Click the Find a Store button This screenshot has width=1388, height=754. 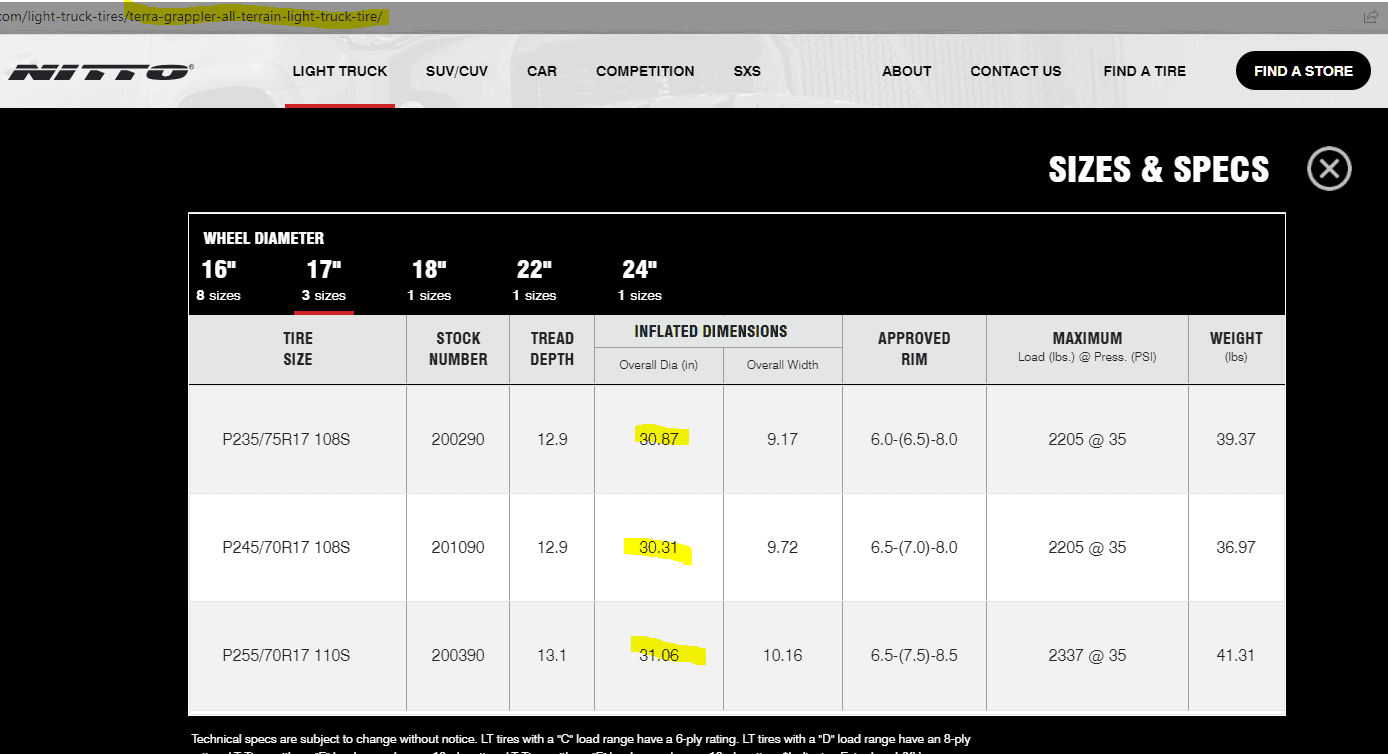click(1303, 71)
